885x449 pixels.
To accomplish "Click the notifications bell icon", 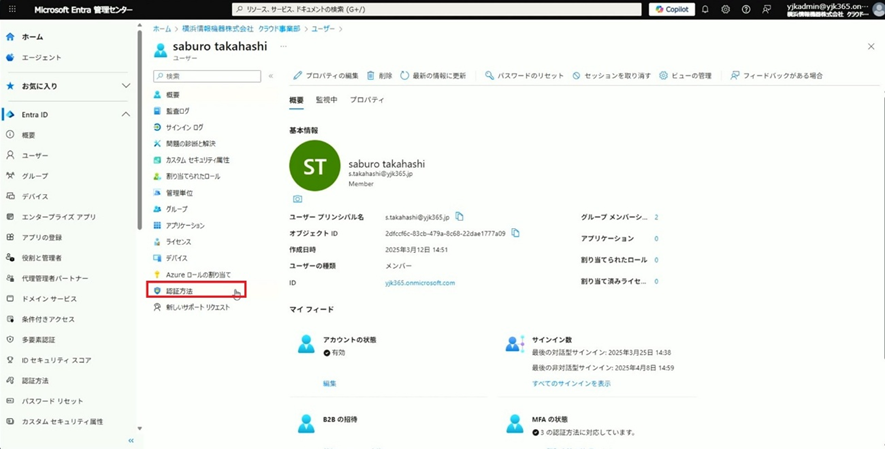I will pyautogui.click(x=705, y=9).
